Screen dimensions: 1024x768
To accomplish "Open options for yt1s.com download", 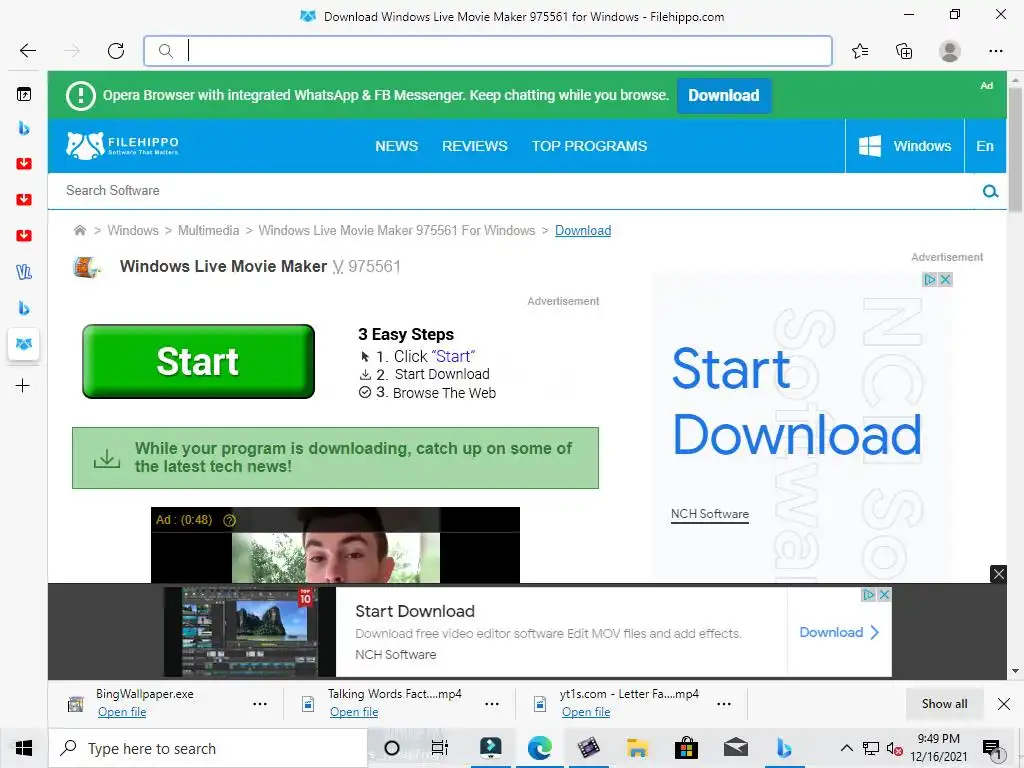I will coord(724,704).
